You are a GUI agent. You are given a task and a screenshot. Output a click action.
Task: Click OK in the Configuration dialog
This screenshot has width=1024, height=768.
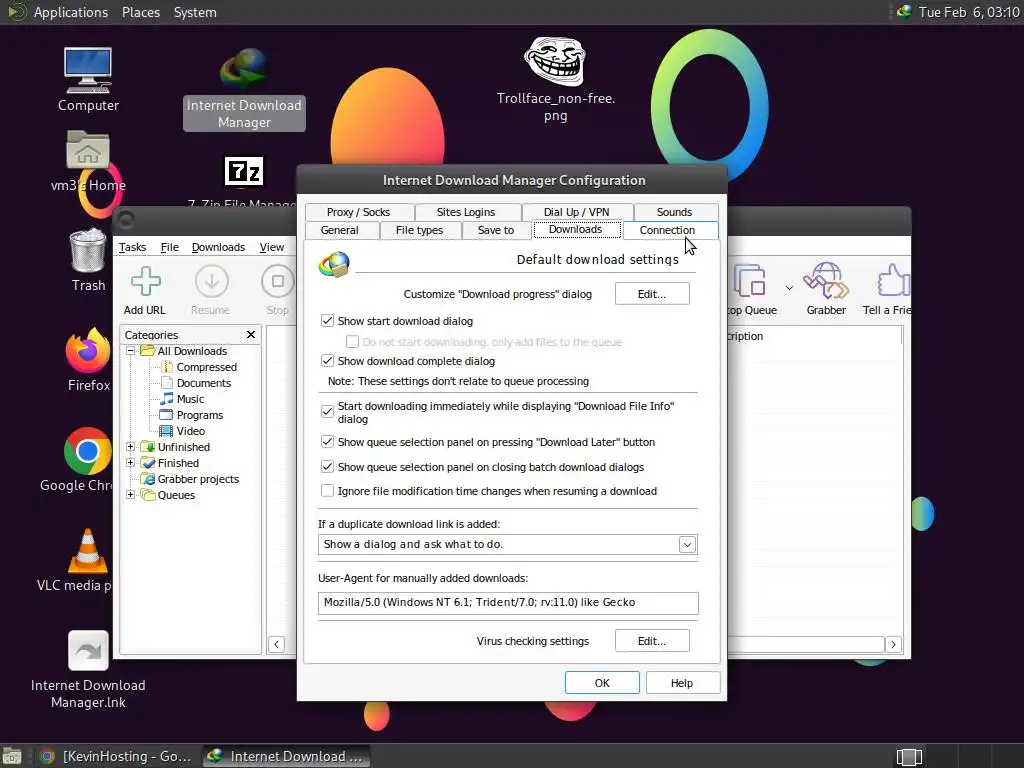pyautogui.click(x=602, y=682)
